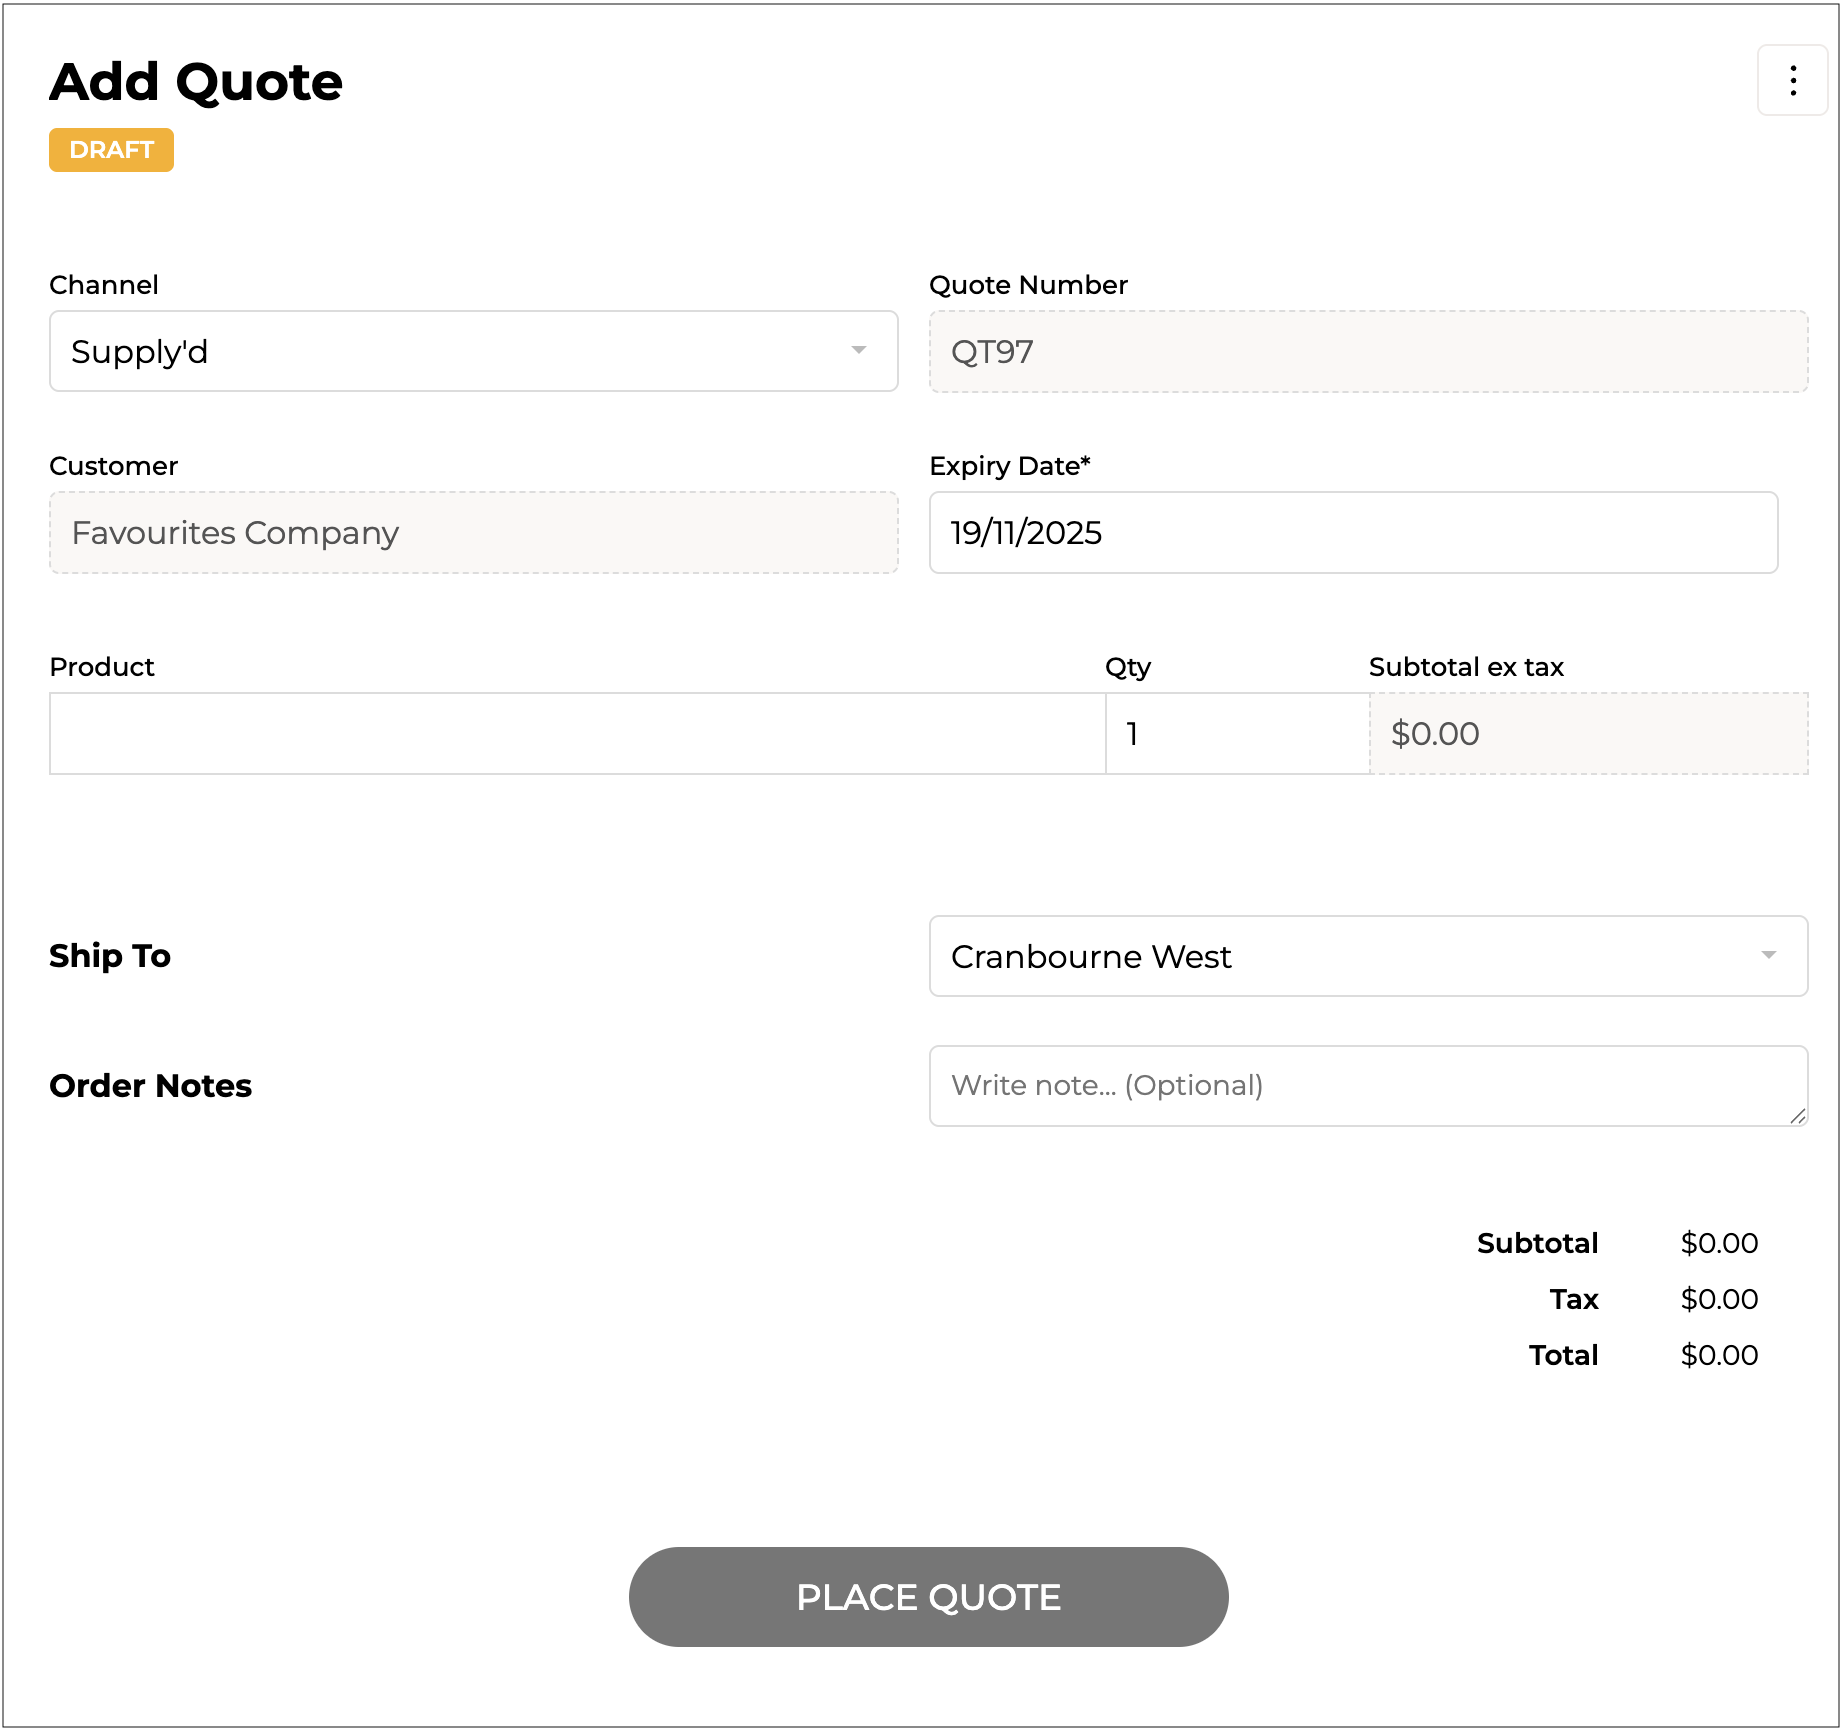Click the DRAFT status badge

coord(111,150)
